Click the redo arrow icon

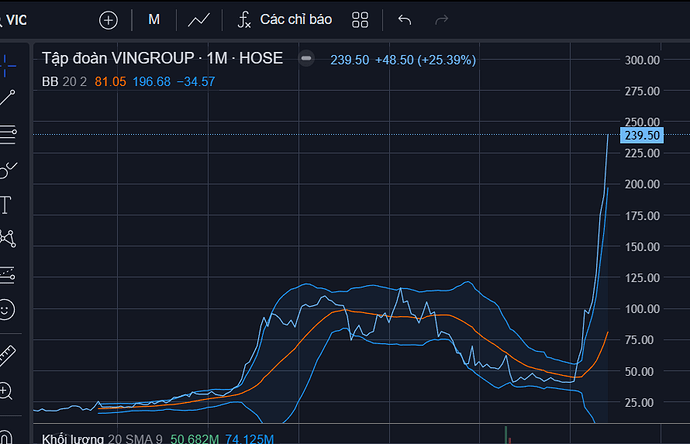[x=441, y=20]
